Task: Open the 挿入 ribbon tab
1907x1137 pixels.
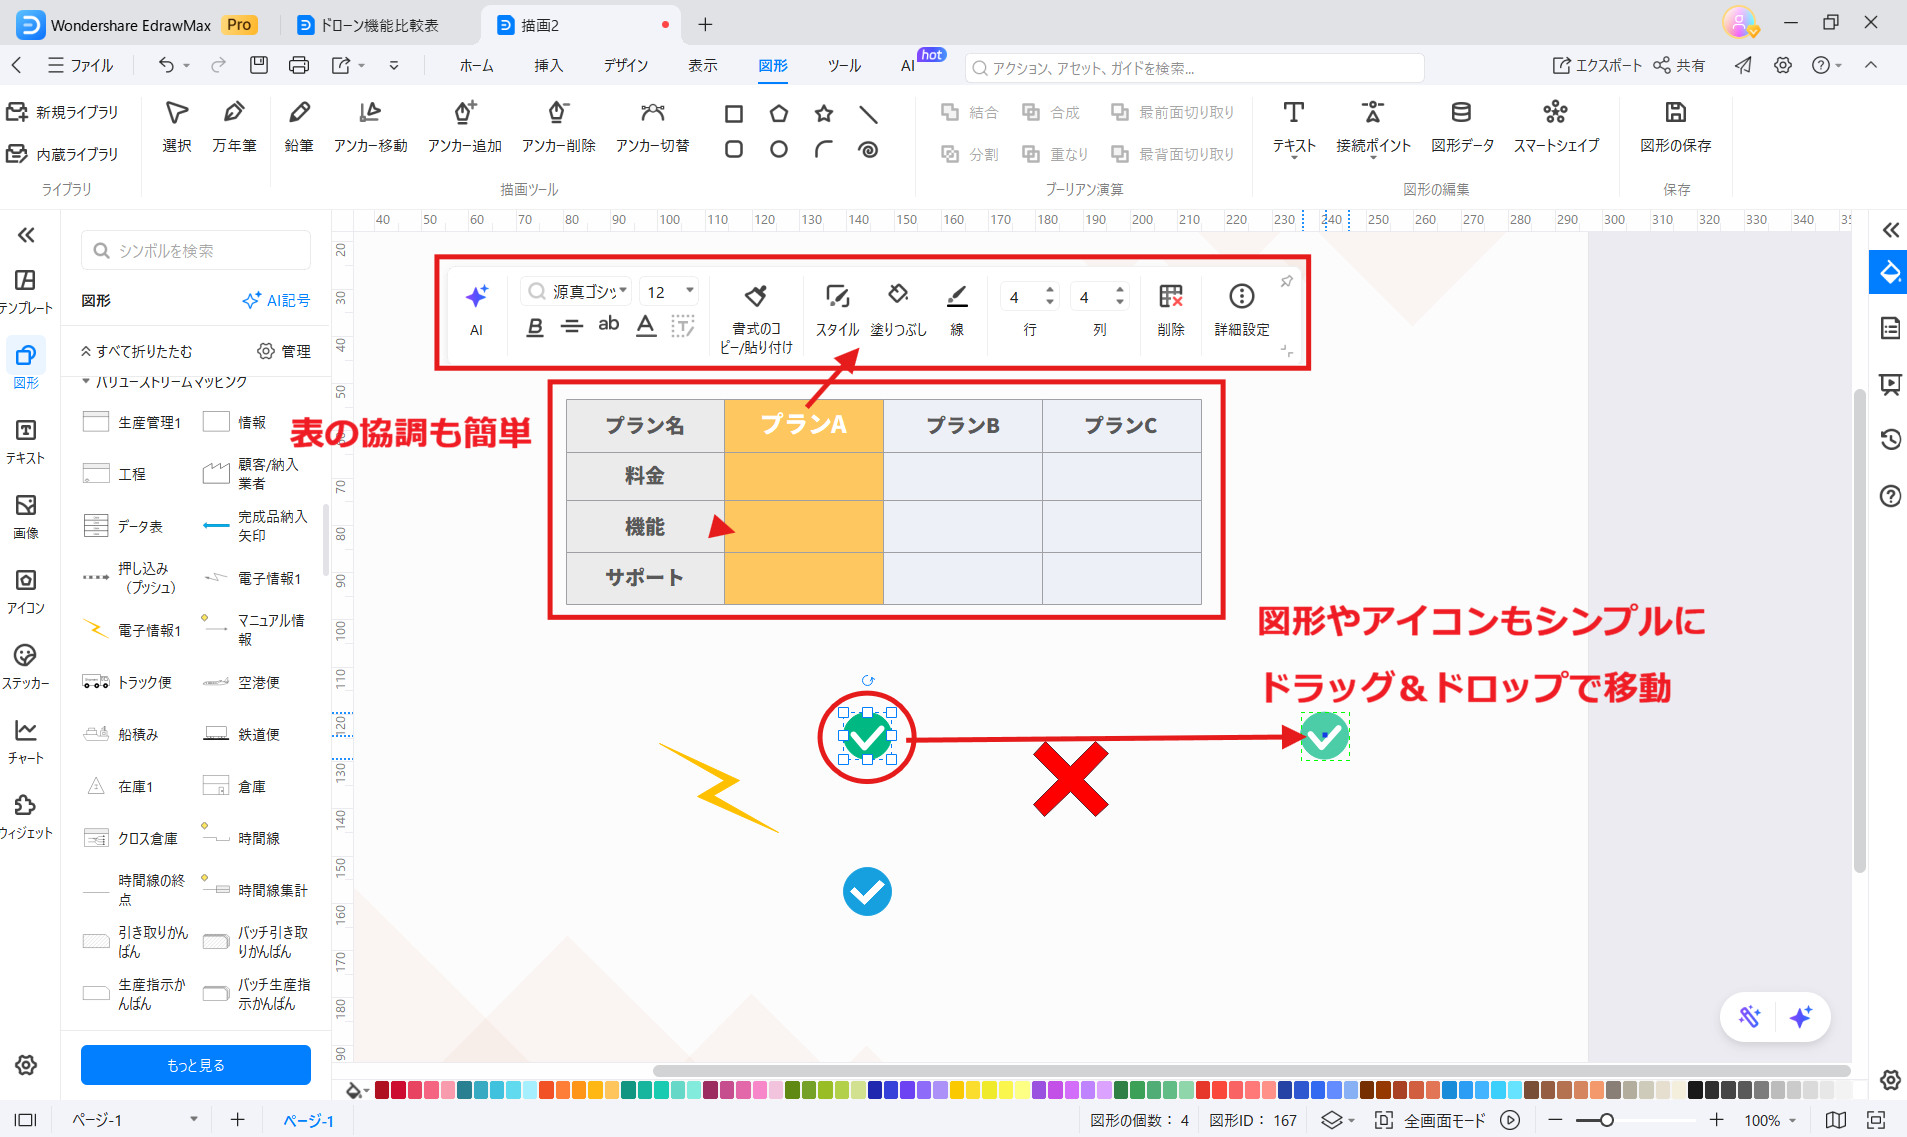Action: (x=548, y=65)
